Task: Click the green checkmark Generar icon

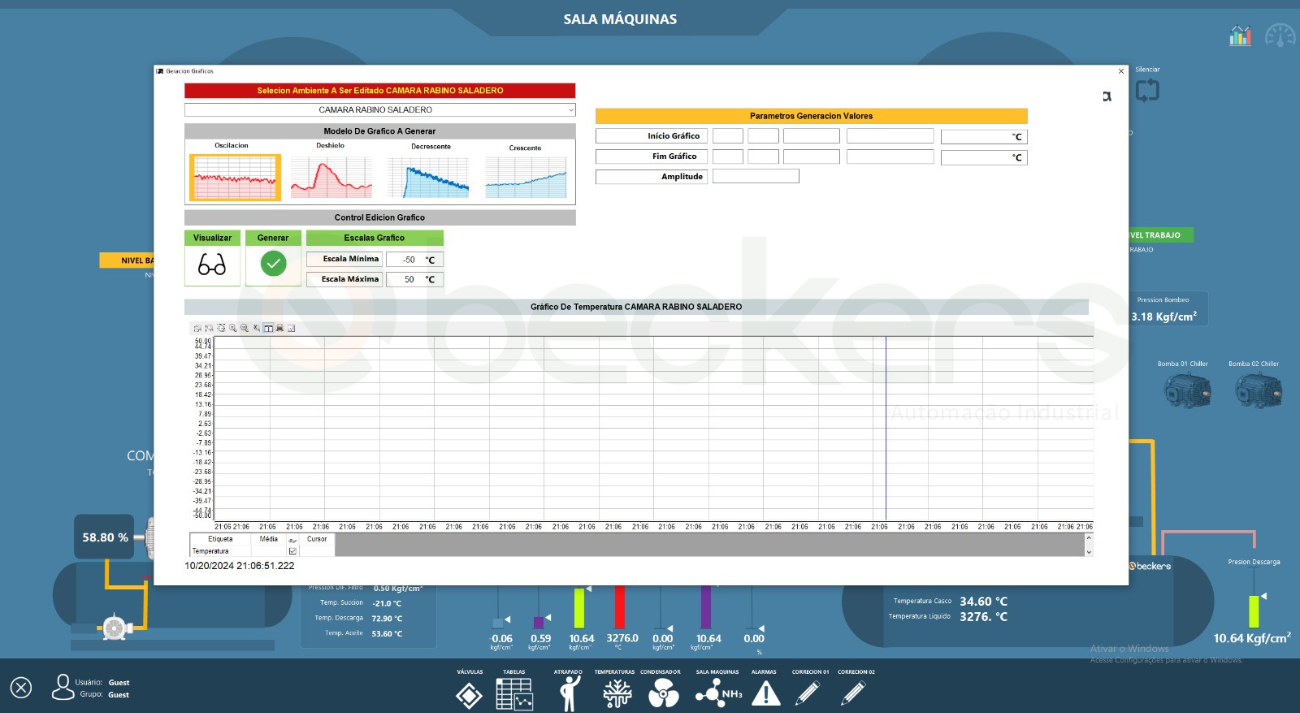Action: click(273, 264)
